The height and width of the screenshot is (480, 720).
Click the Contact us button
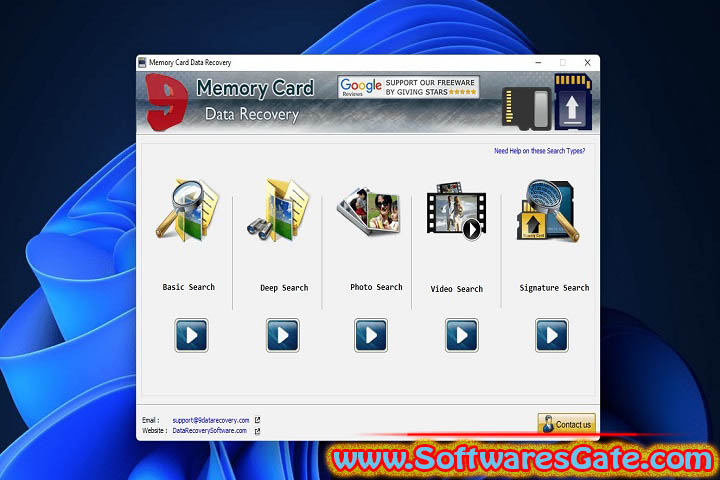click(567, 424)
